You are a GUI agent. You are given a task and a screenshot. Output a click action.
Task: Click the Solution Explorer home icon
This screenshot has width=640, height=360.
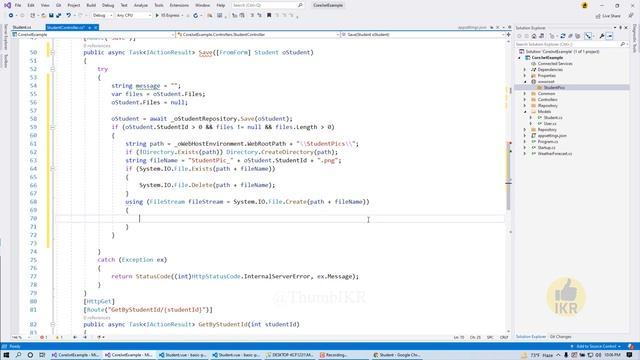coord(534,36)
